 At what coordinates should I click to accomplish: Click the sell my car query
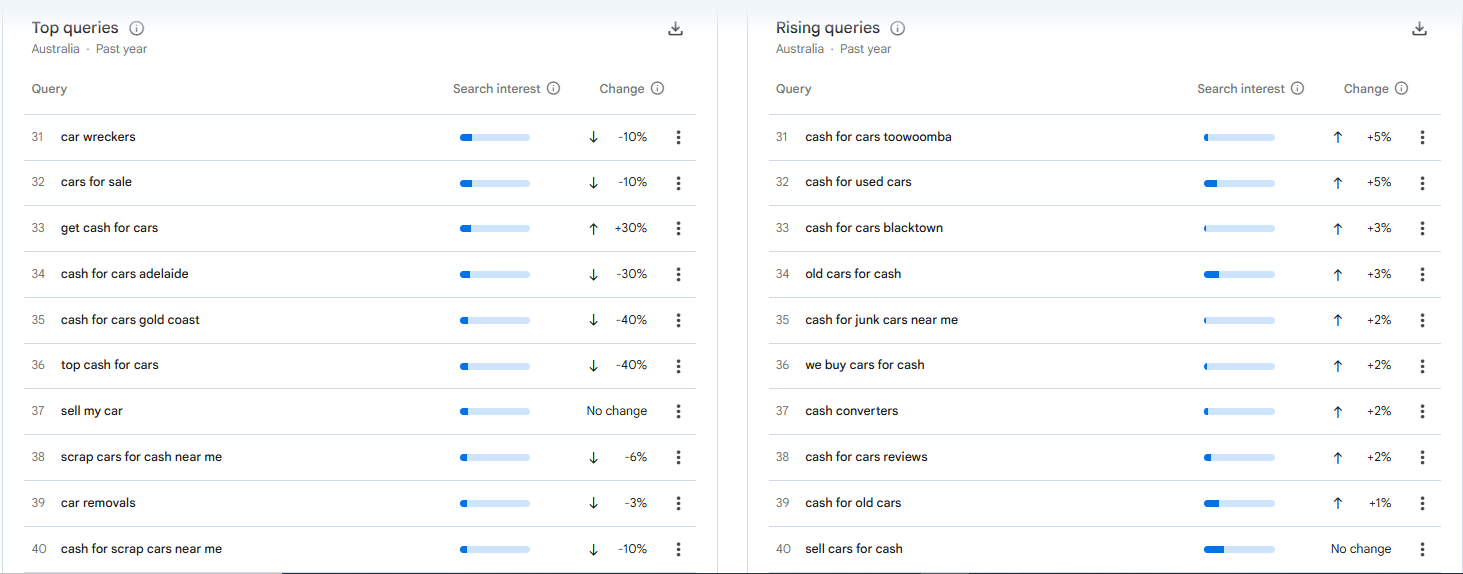(x=92, y=411)
